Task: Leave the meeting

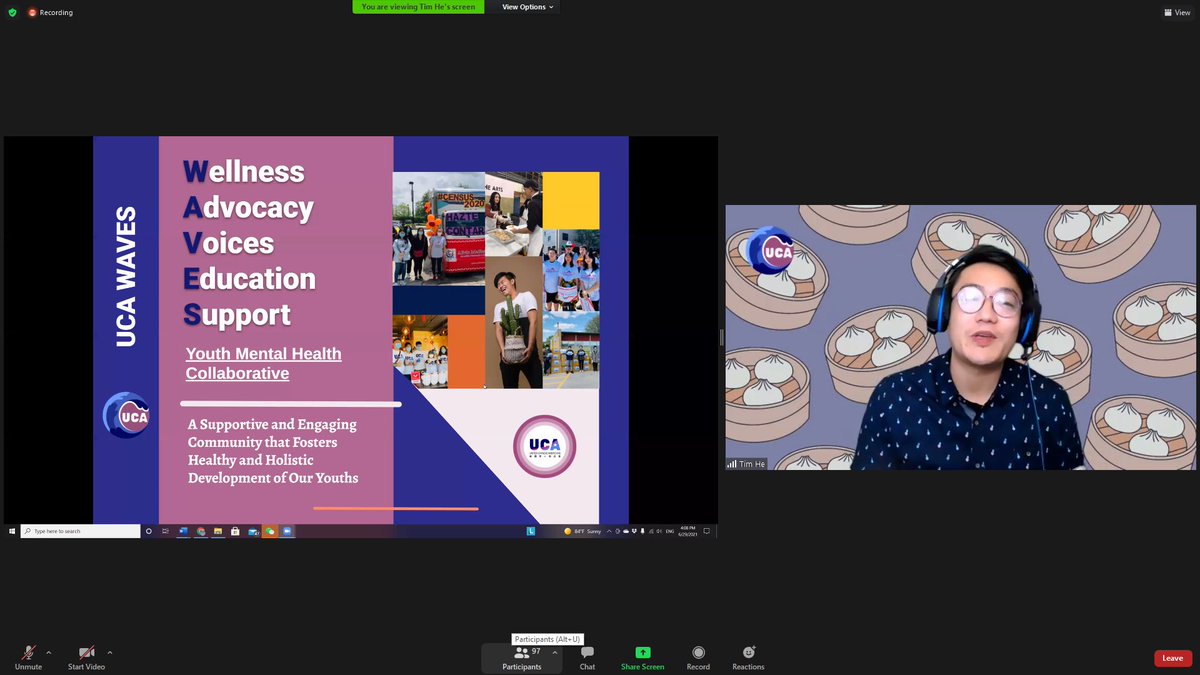Action: [1173, 658]
